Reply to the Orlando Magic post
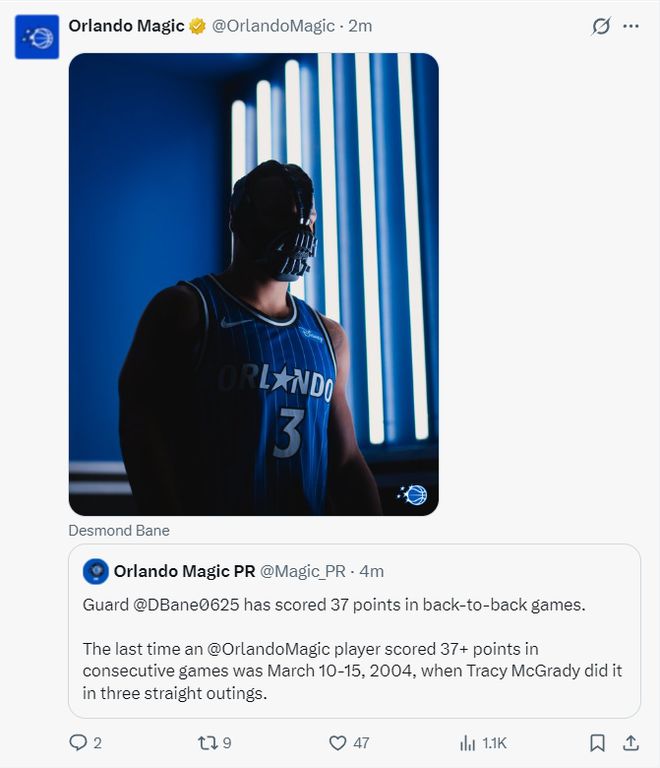Image resolution: width=660 pixels, height=768 pixels. tap(78, 742)
